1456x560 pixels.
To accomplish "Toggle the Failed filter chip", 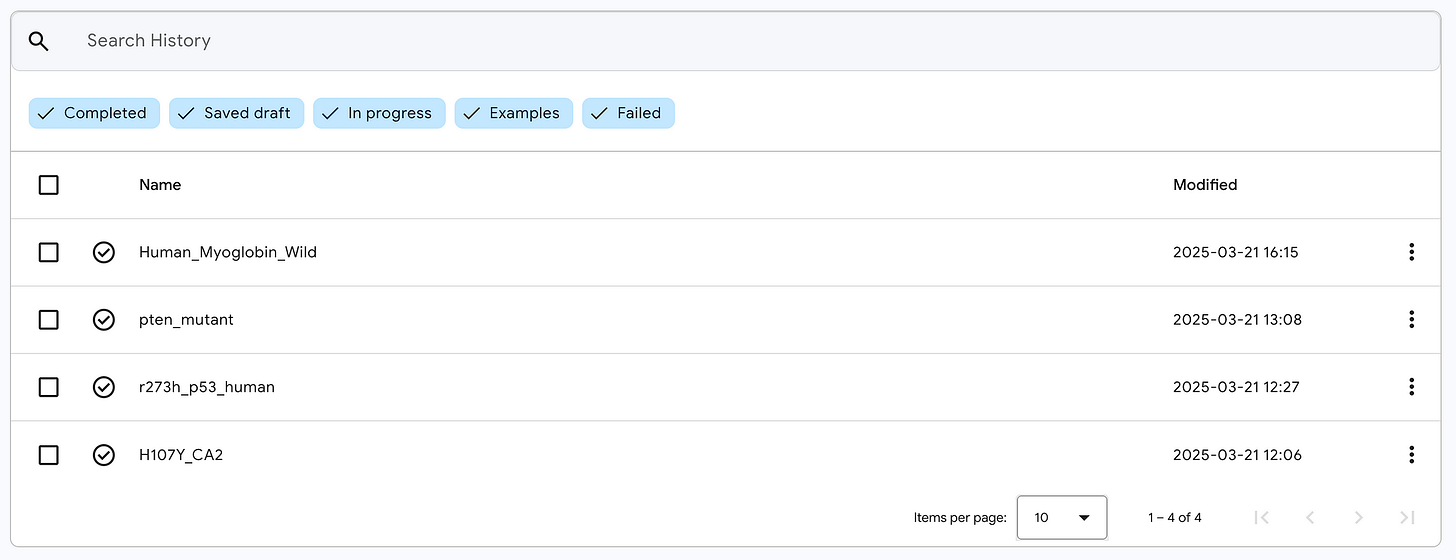I will pos(628,113).
